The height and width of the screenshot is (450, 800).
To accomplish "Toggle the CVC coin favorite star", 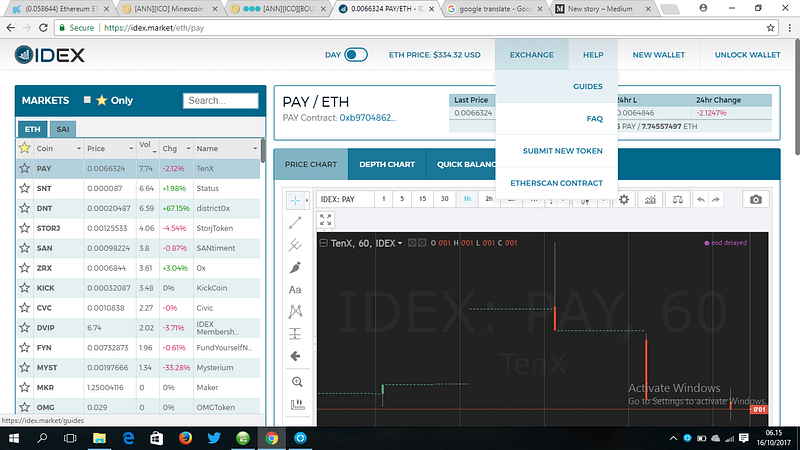I will pyautogui.click(x=24, y=308).
